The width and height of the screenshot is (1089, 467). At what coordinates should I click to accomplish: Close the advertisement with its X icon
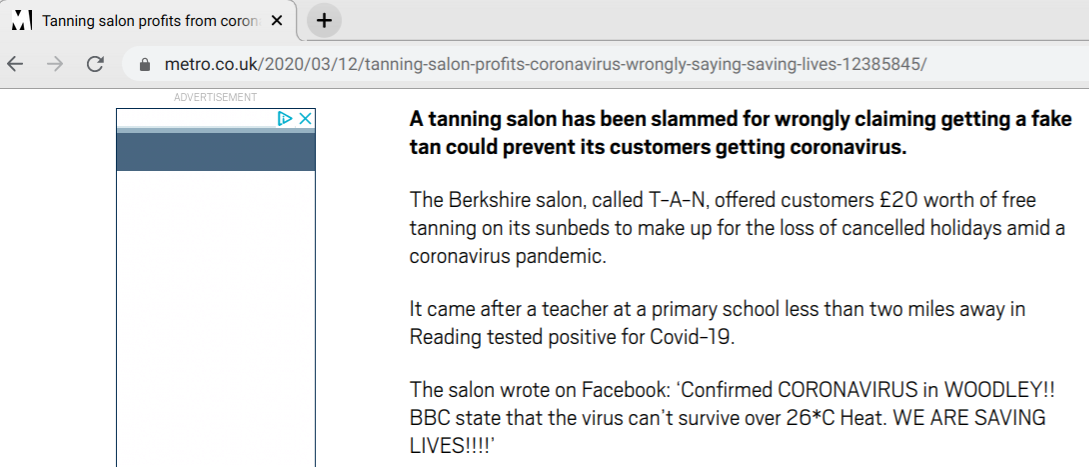tap(305, 119)
